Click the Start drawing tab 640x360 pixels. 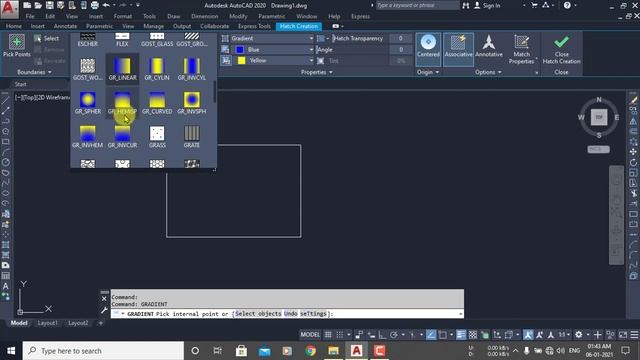pyautogui.click(x=20, y=84)
